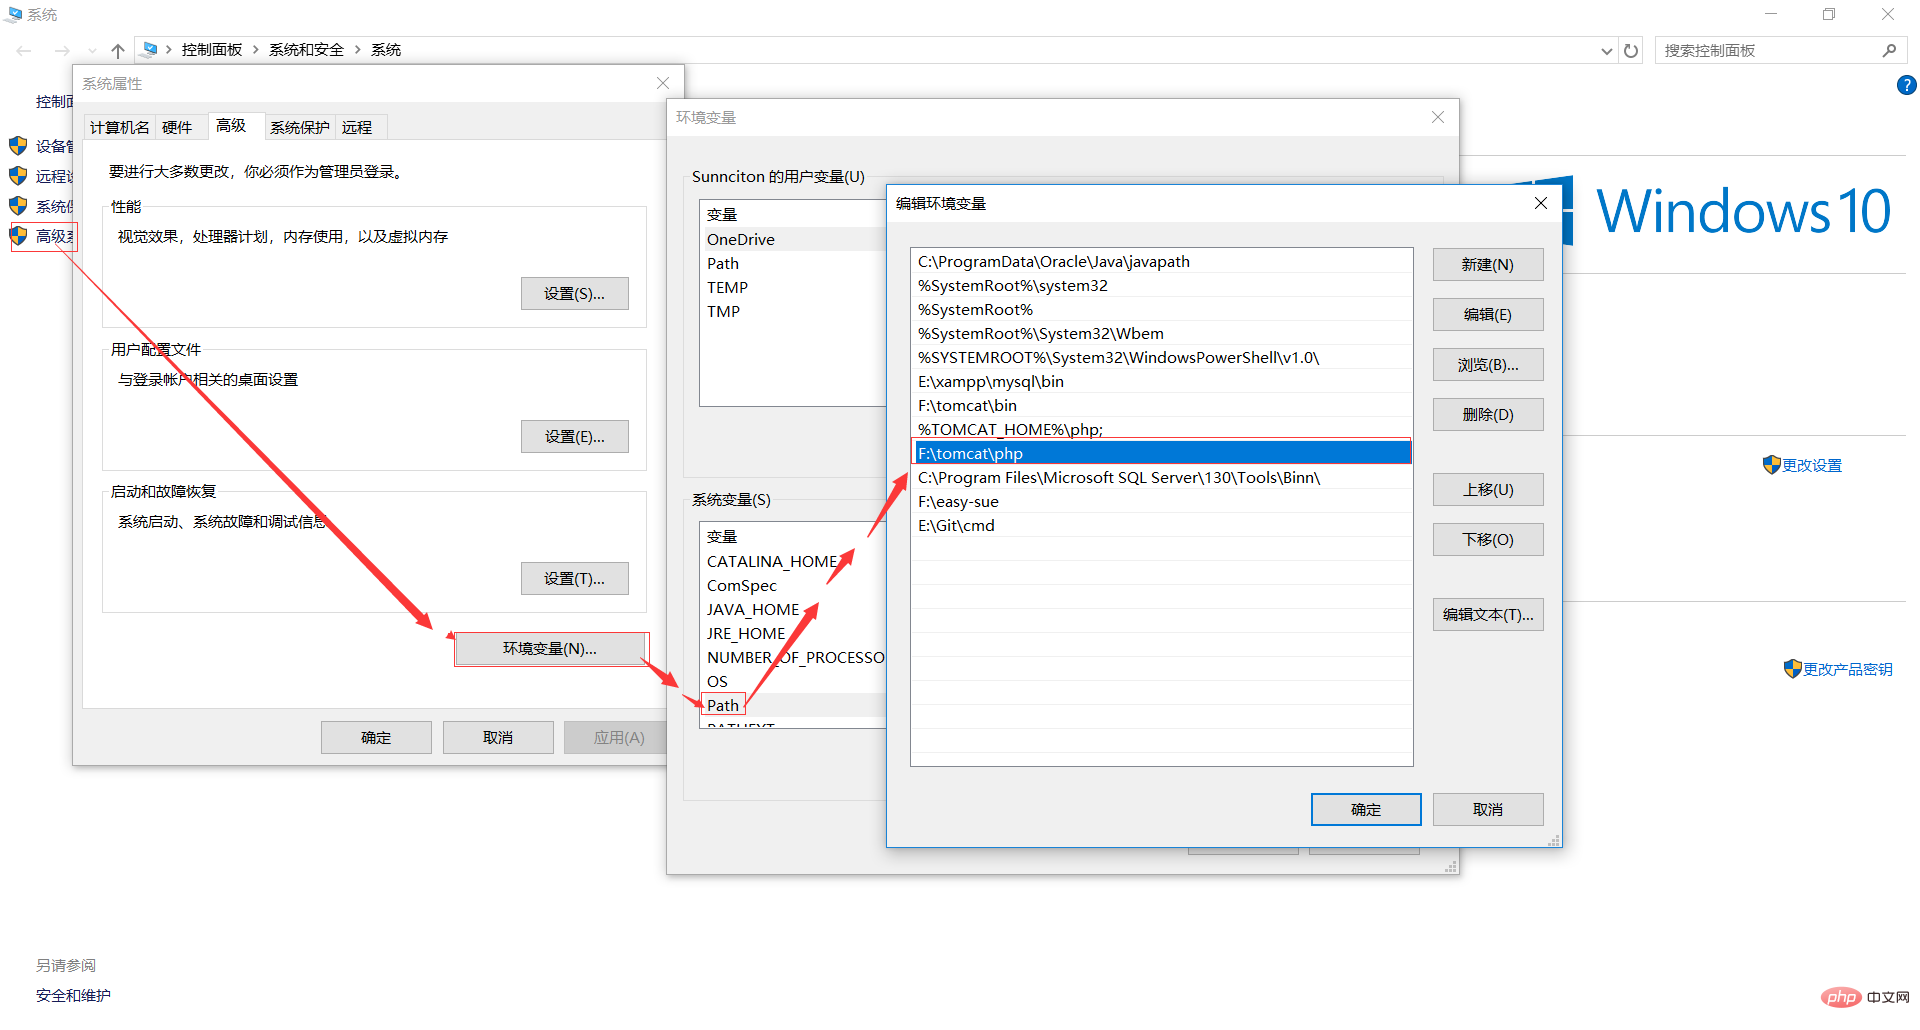Click the 删除(D) button
The width and height of the screenshot is (1920, 1030).
[1488, 415]
